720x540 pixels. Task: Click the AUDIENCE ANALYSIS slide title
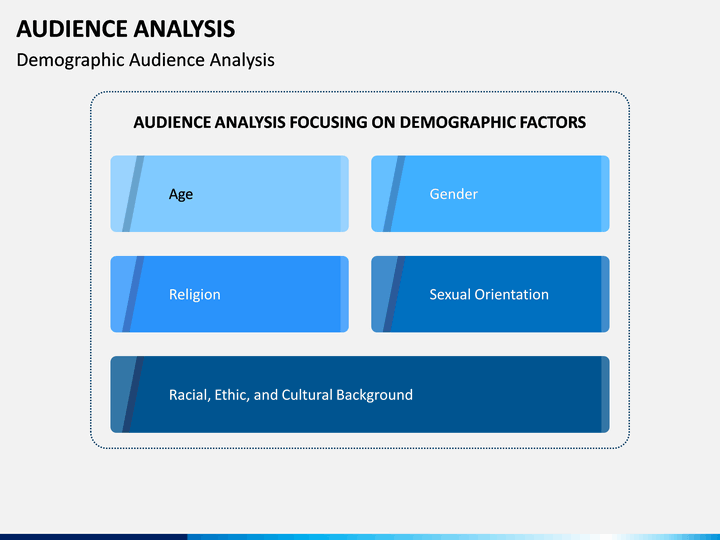126,29
